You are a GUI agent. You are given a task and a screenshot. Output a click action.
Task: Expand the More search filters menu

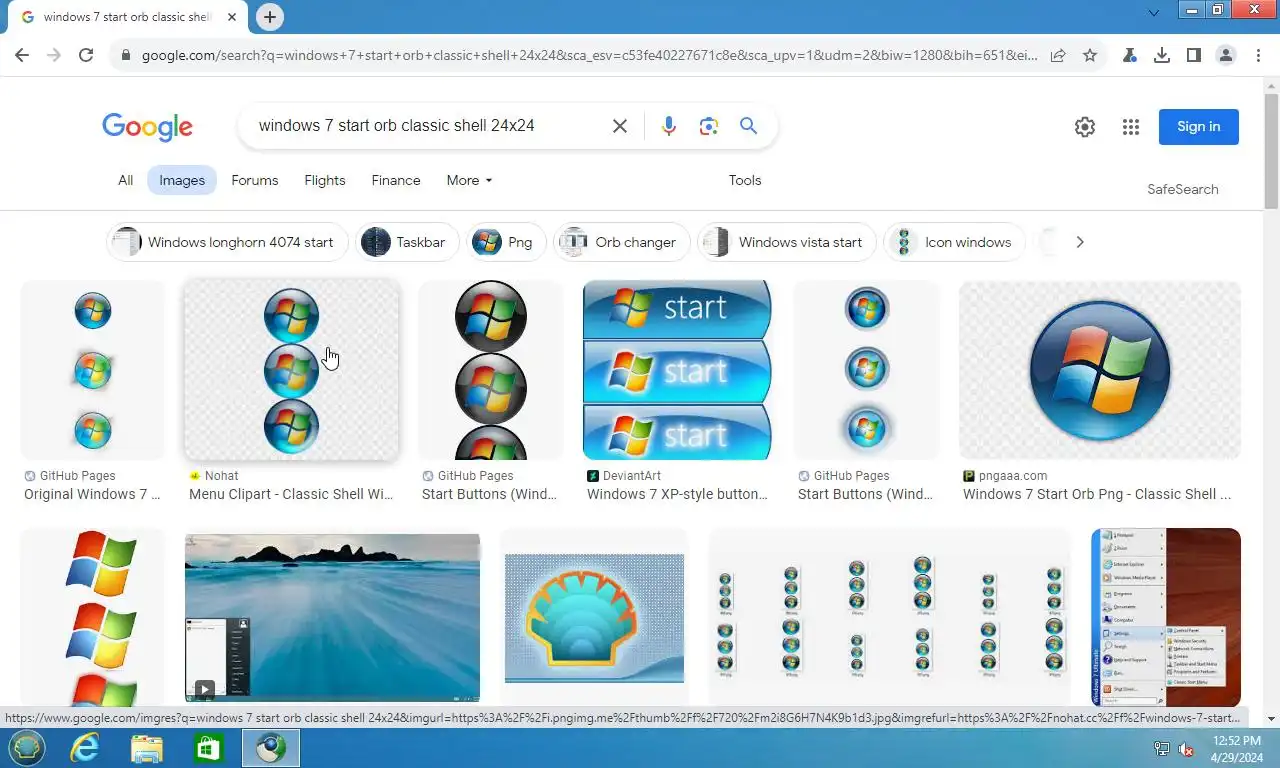(469, 180)
